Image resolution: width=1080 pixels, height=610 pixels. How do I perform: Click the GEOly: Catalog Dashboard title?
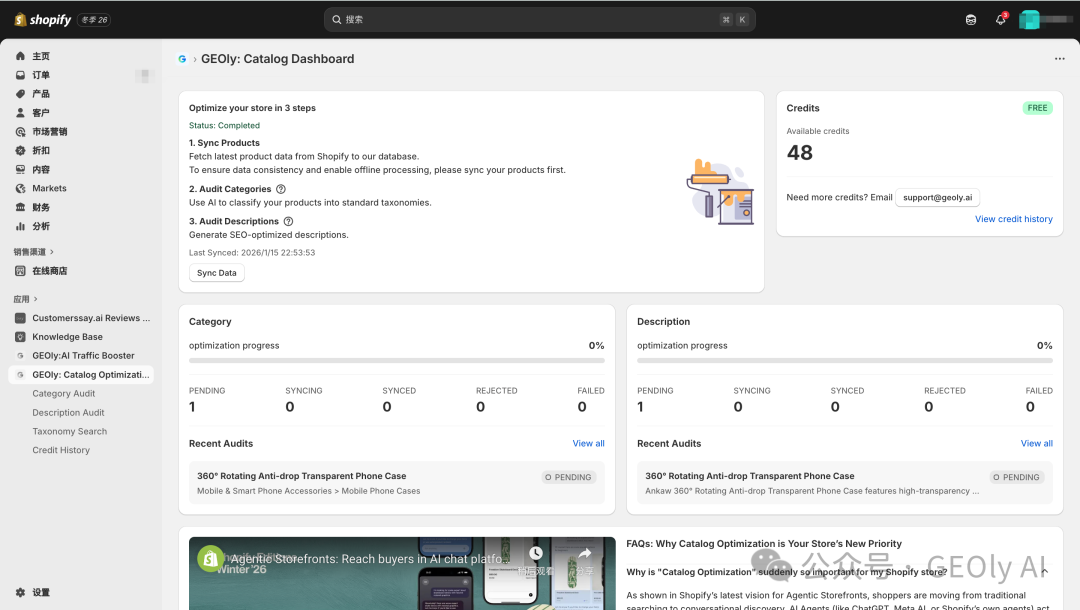click(278, 59)
